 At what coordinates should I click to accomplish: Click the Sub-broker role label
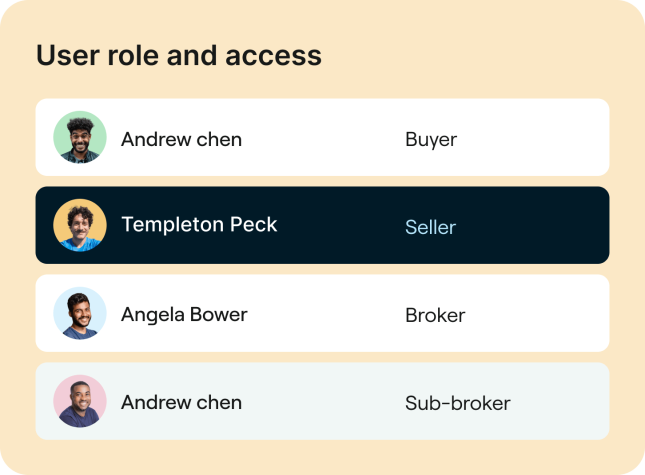tap(458, 403)
